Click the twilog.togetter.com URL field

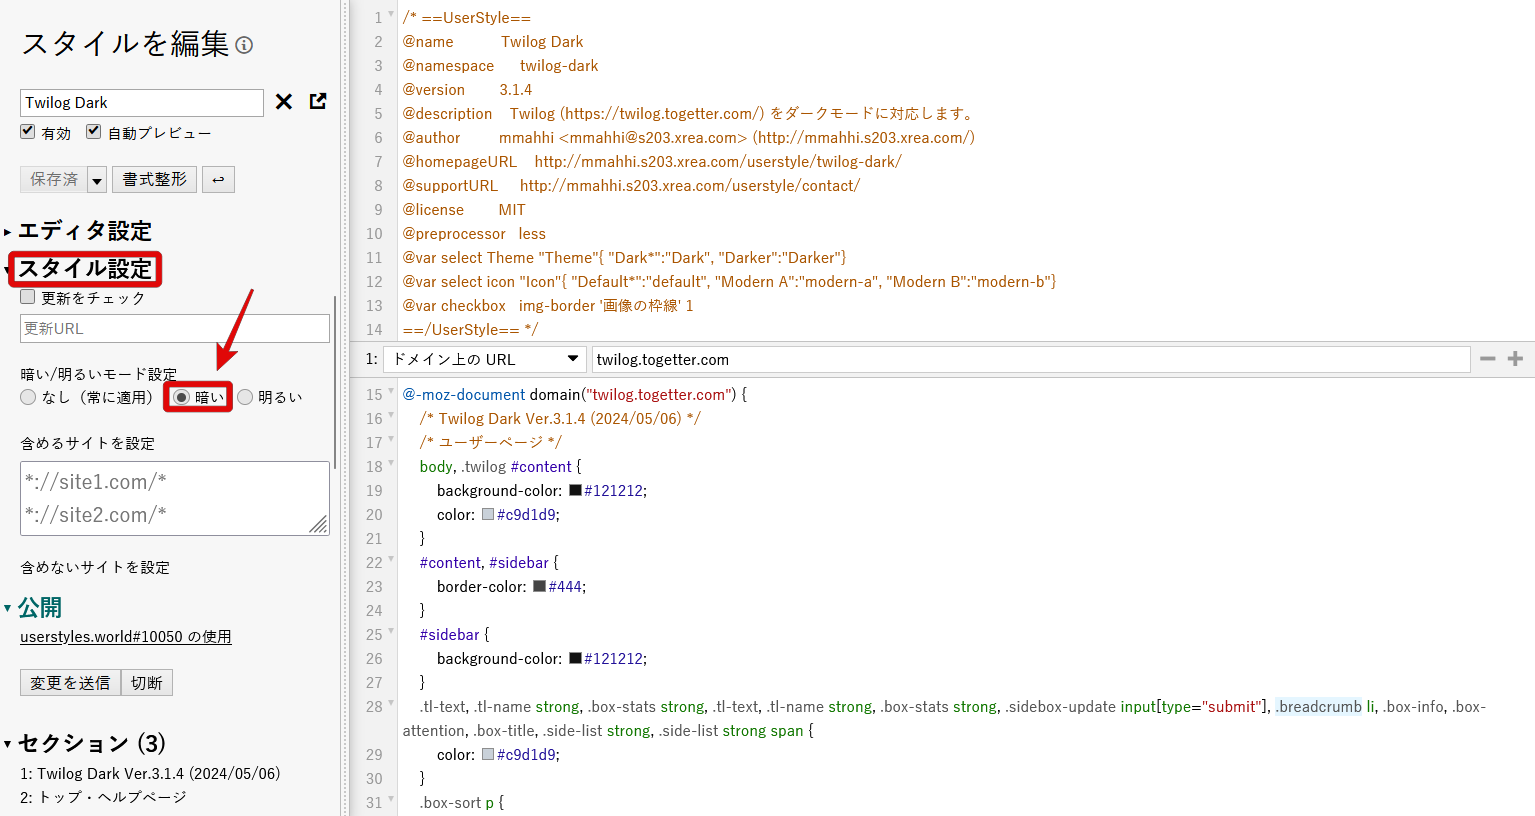pos(1031,359)
